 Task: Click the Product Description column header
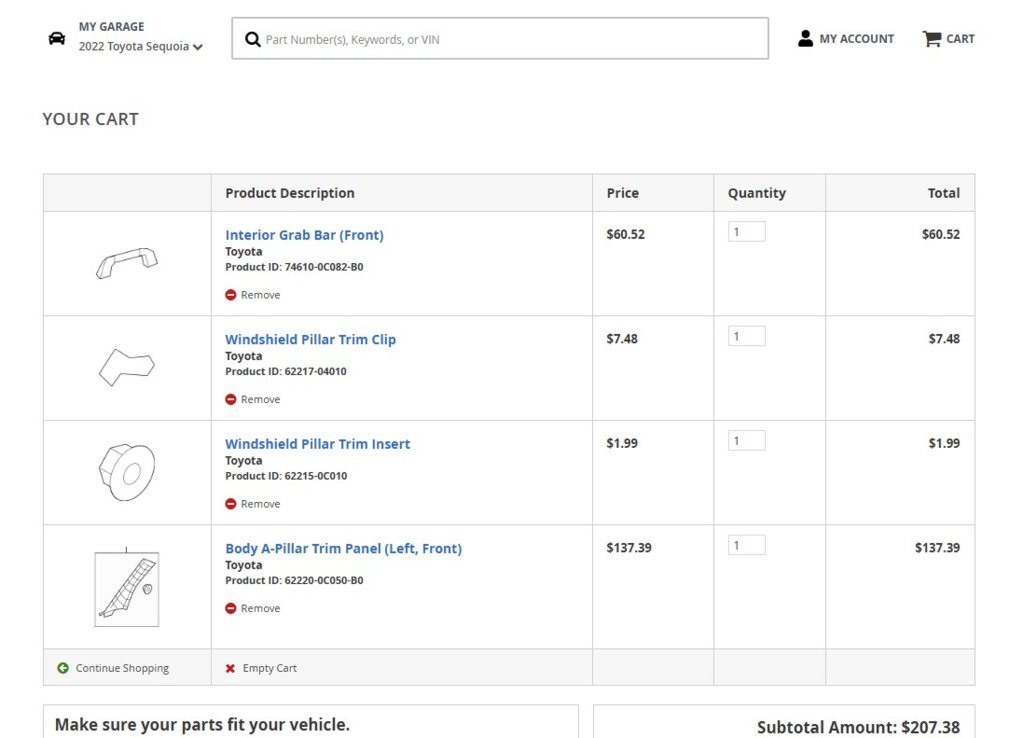[290, 193]
